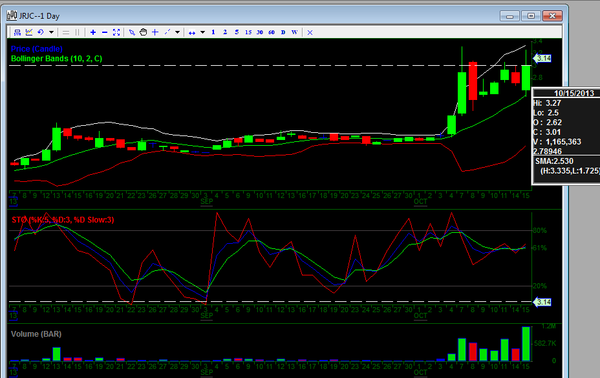
Task: Click the 'SMA:2.530' value in data box
Action: [554, 161]
